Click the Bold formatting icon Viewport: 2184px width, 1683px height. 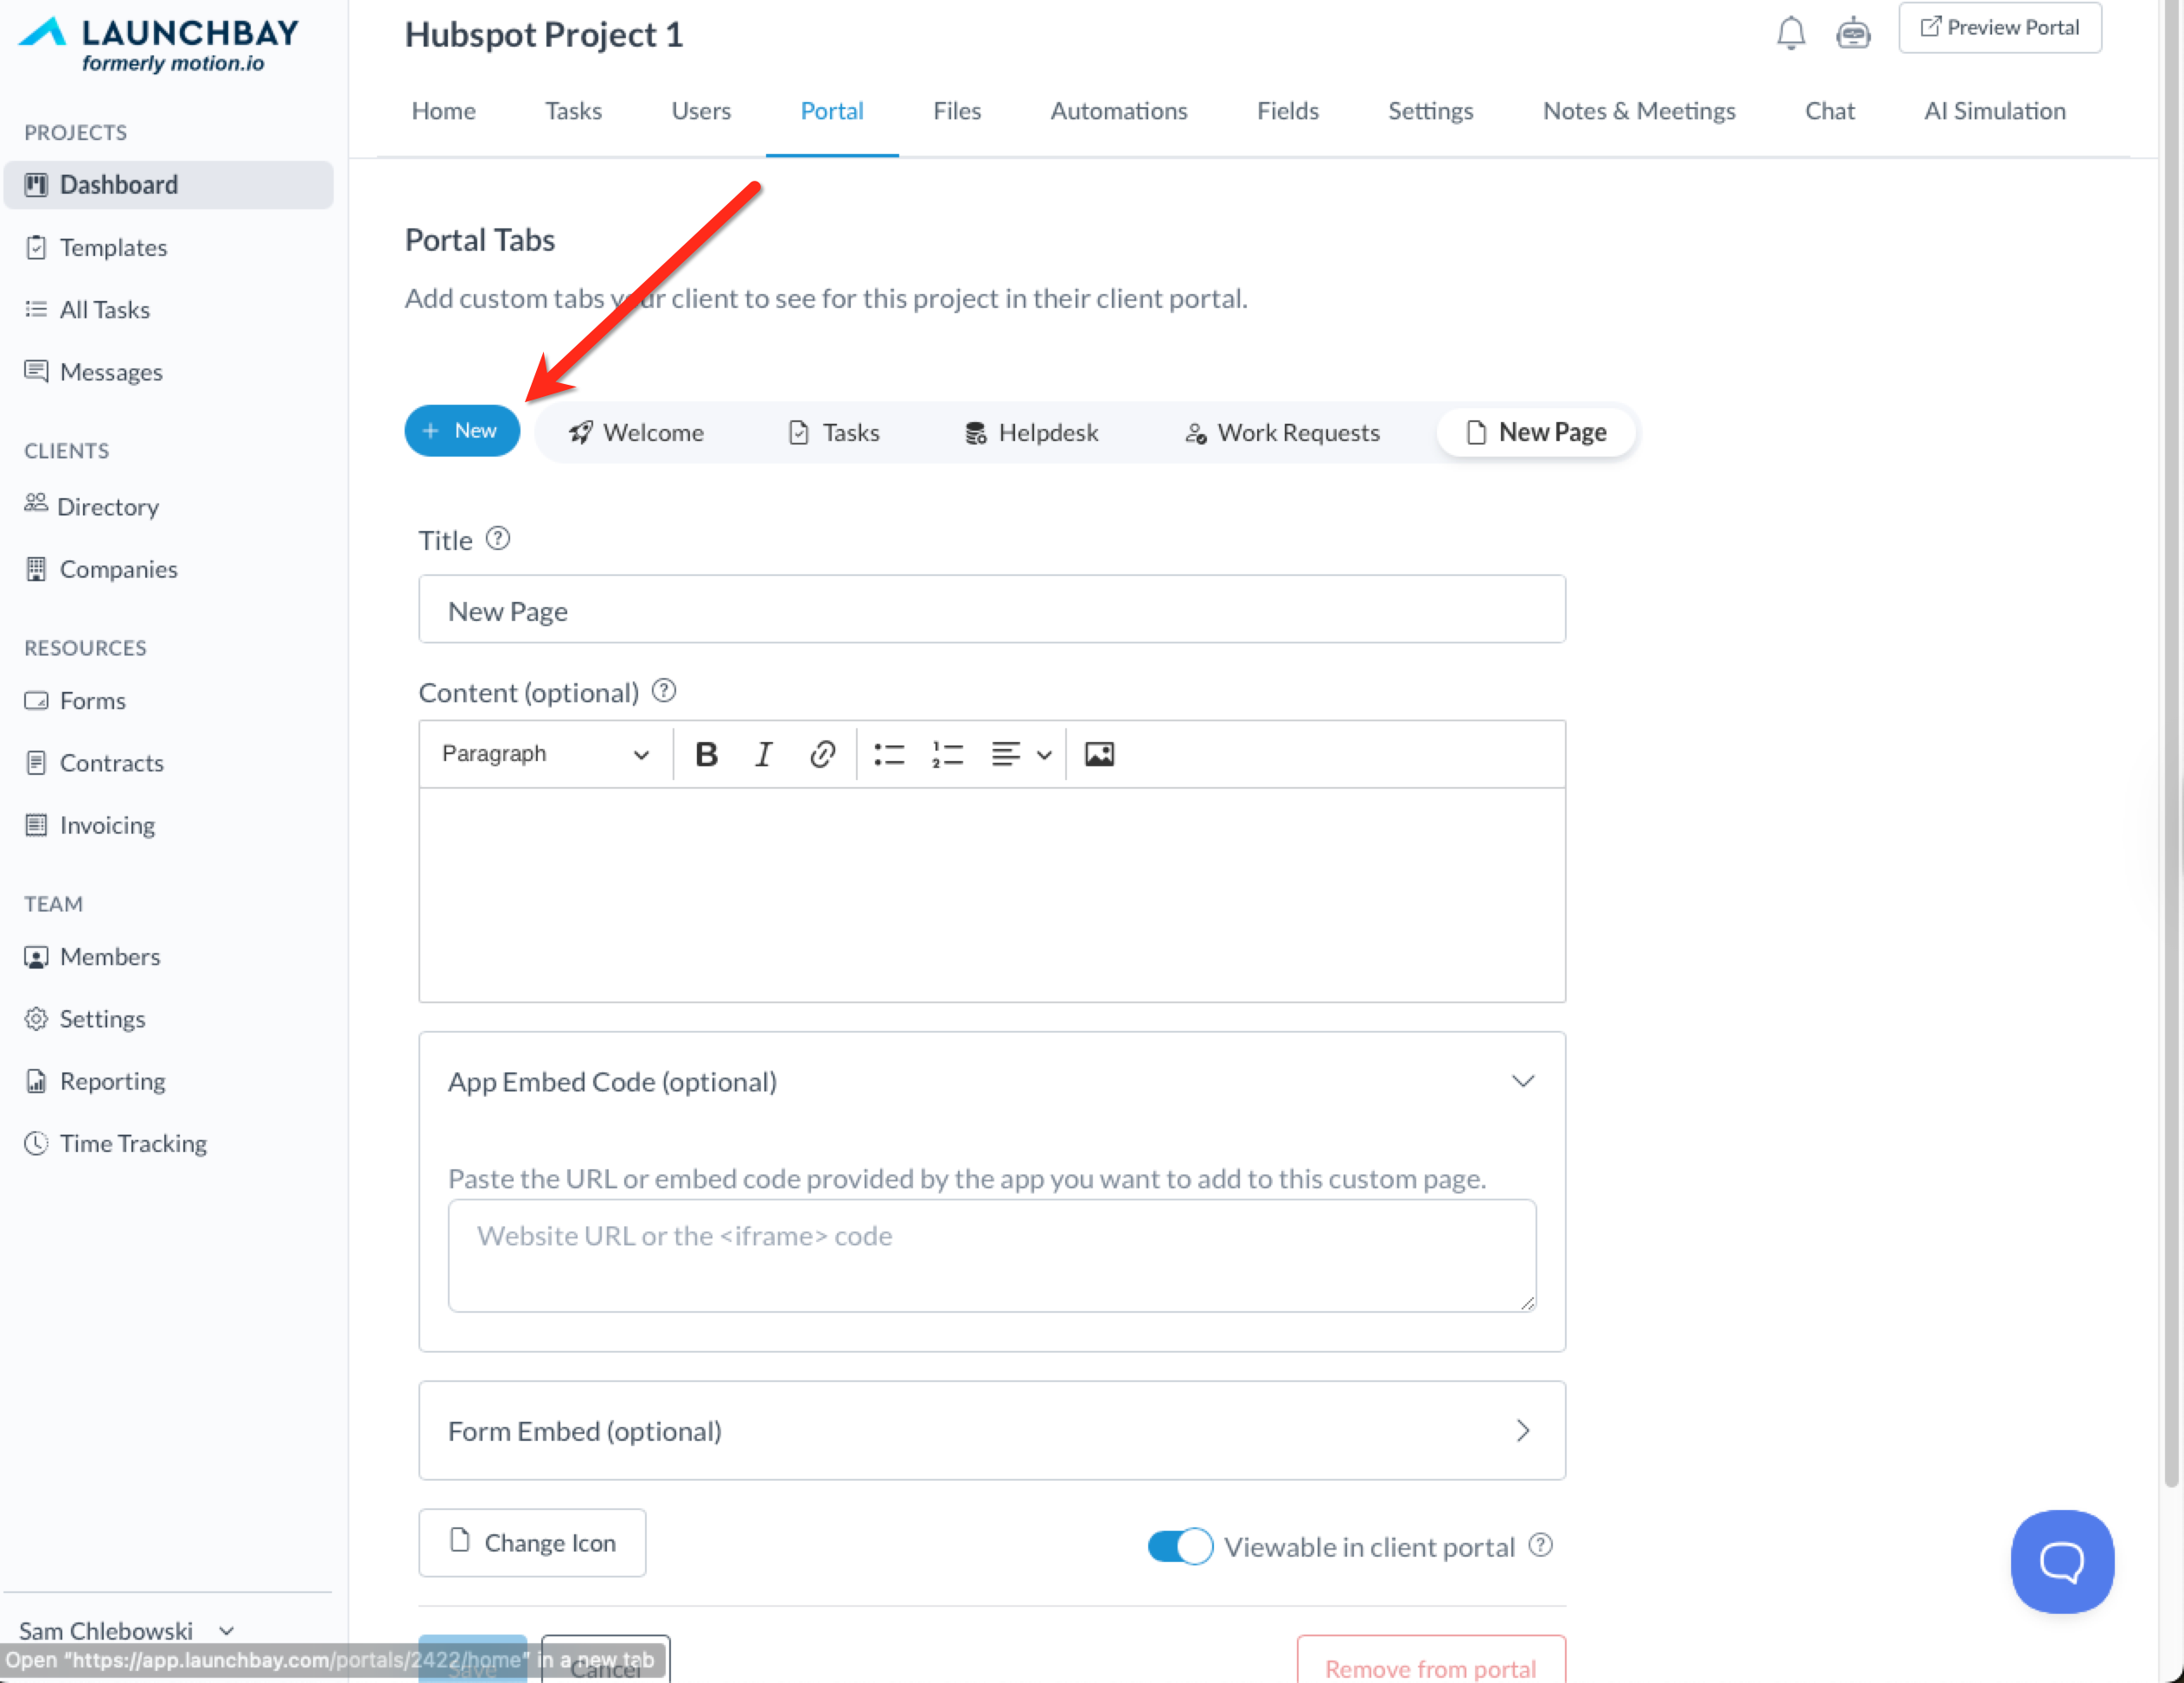706,754
